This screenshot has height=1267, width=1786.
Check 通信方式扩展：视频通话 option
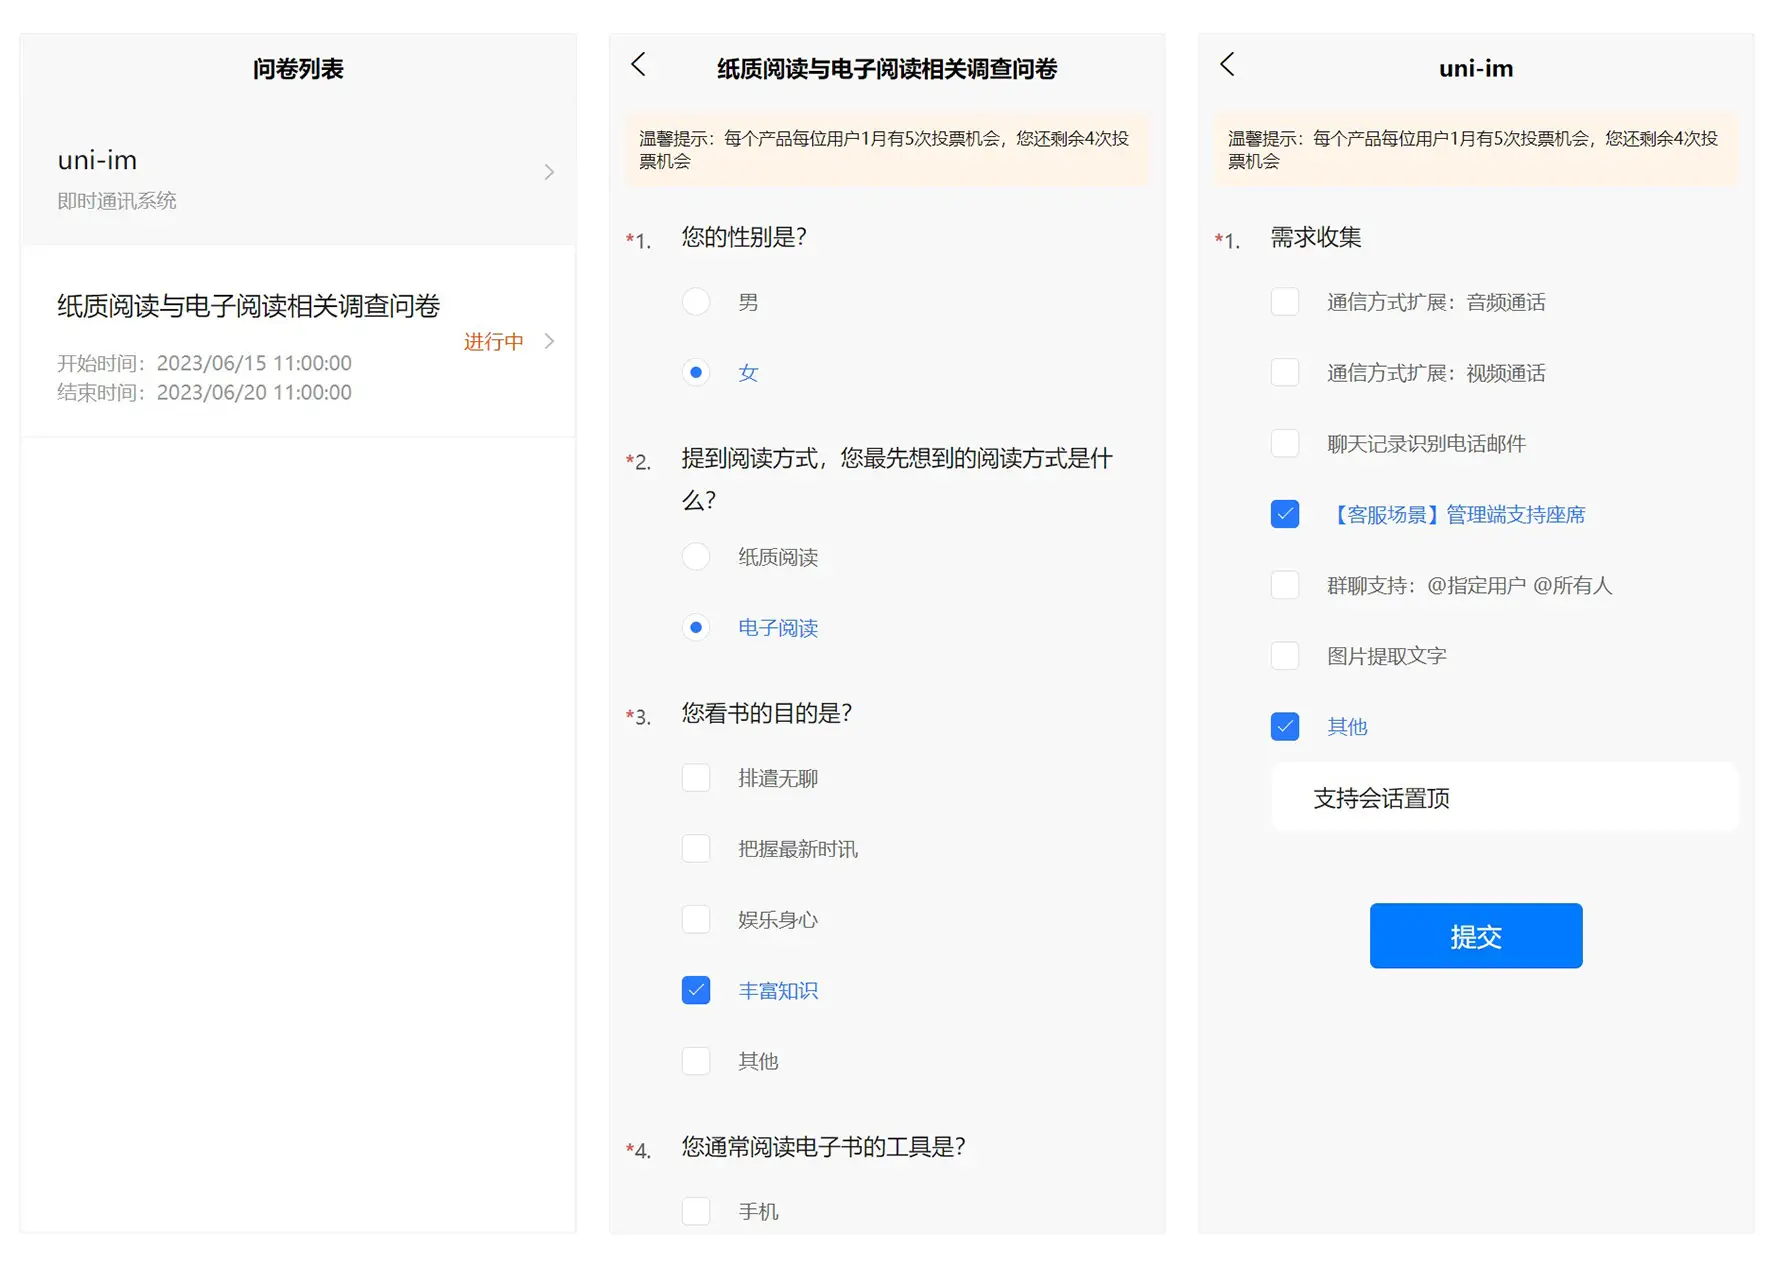pos(1285,373)
